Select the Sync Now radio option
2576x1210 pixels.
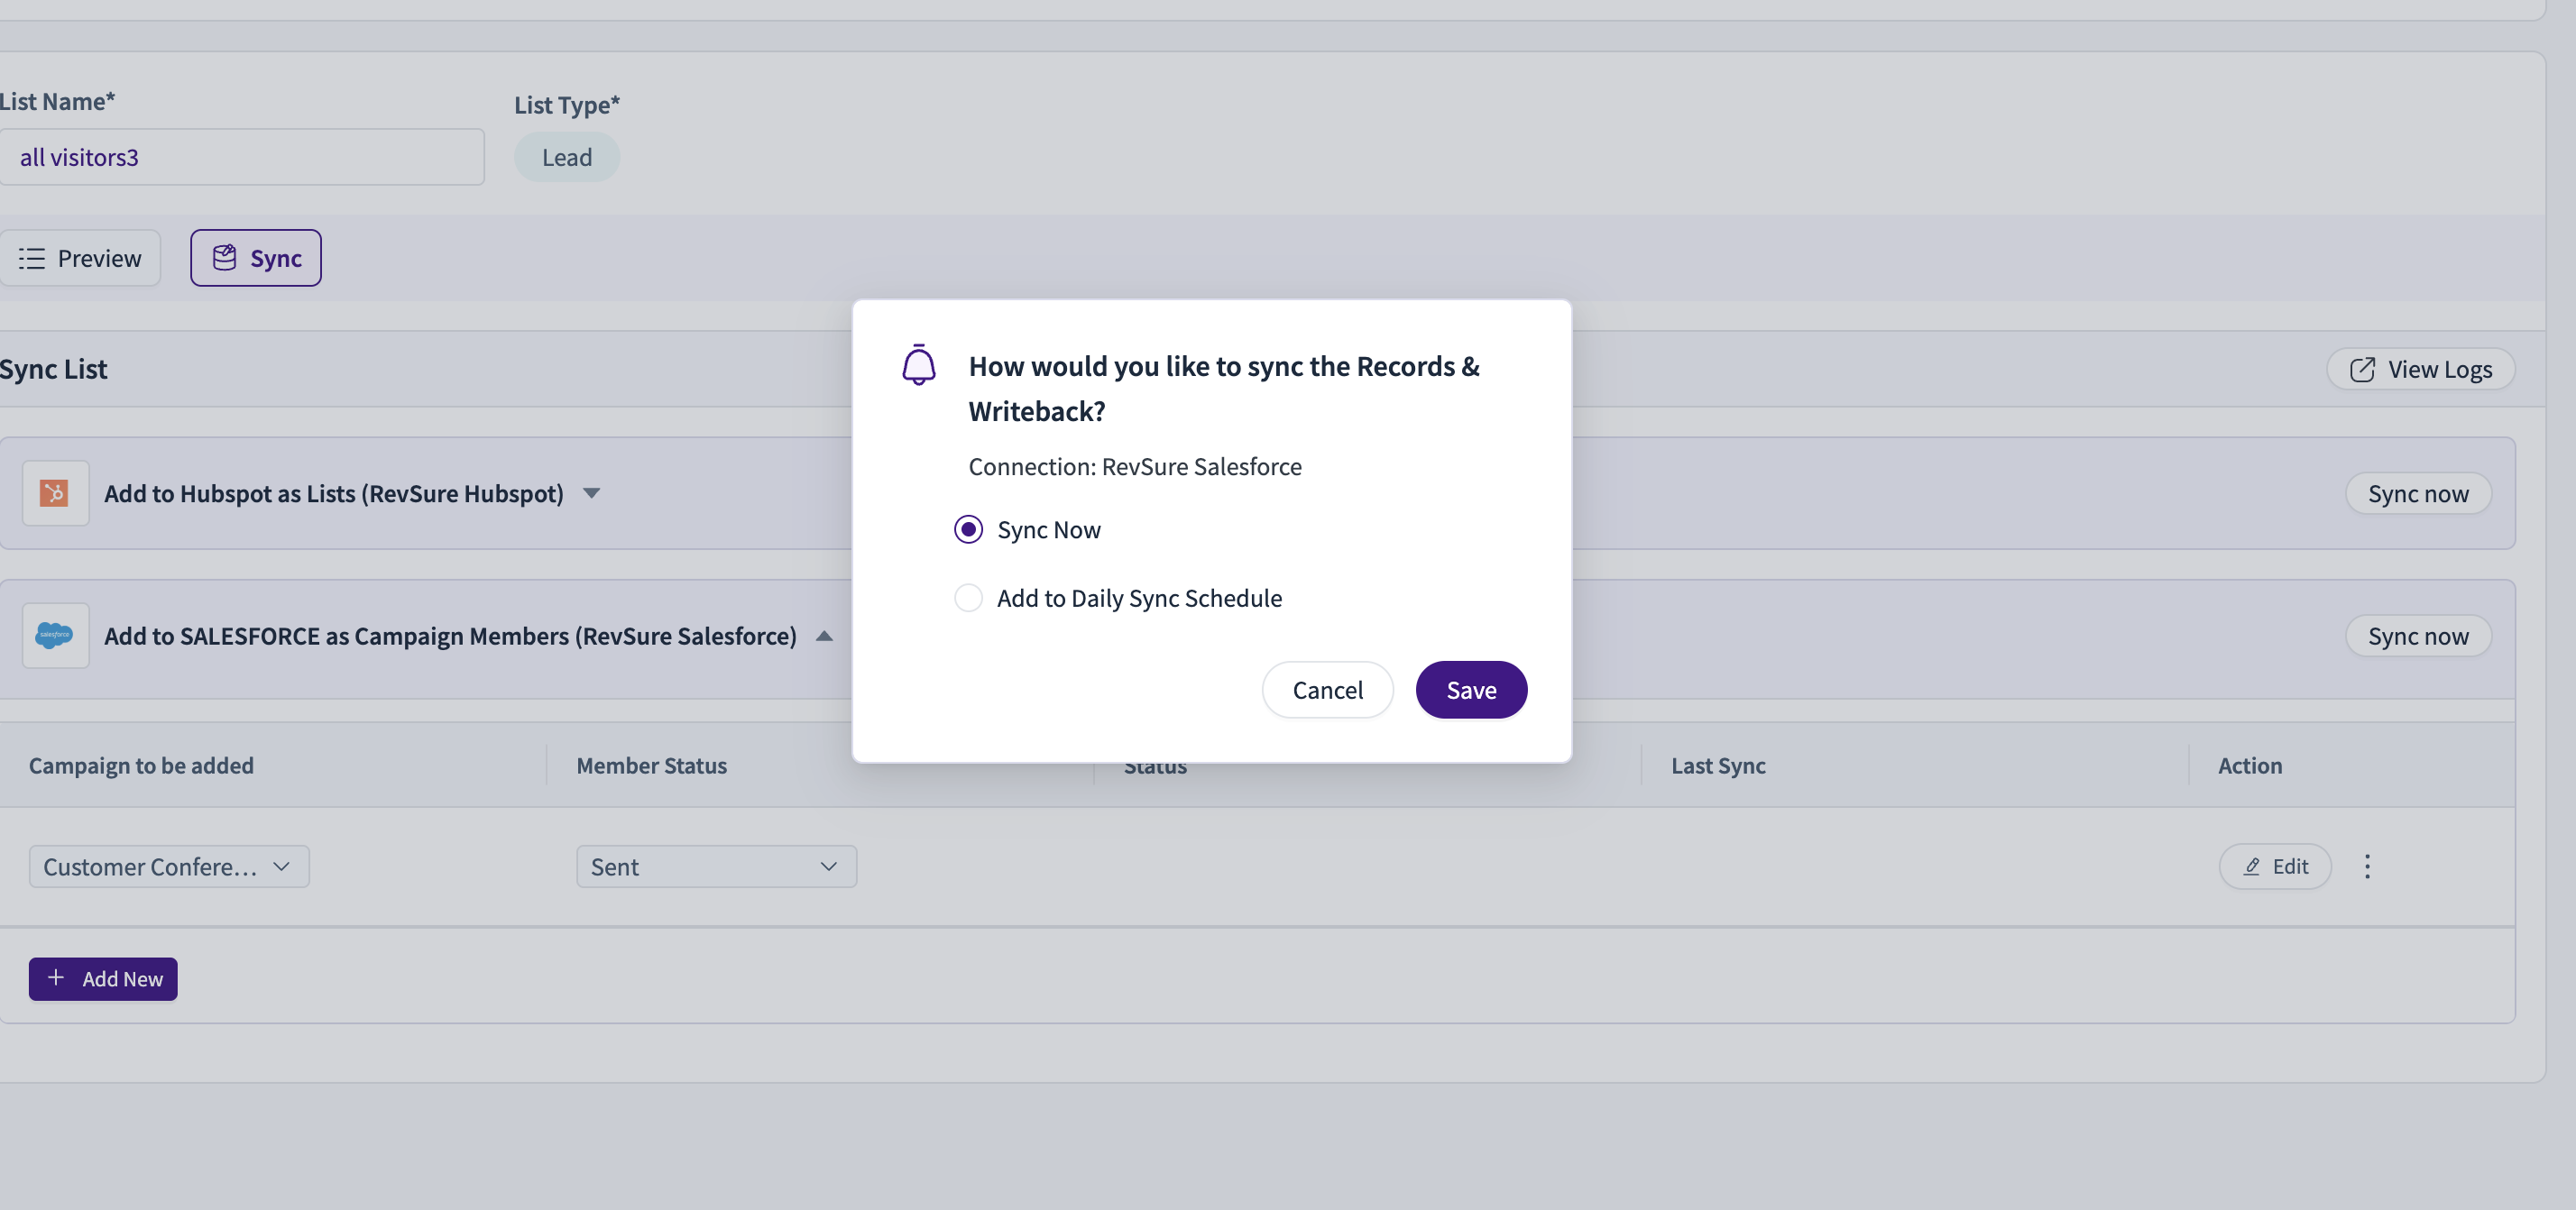pyautogui.click(x=968, y=529)
